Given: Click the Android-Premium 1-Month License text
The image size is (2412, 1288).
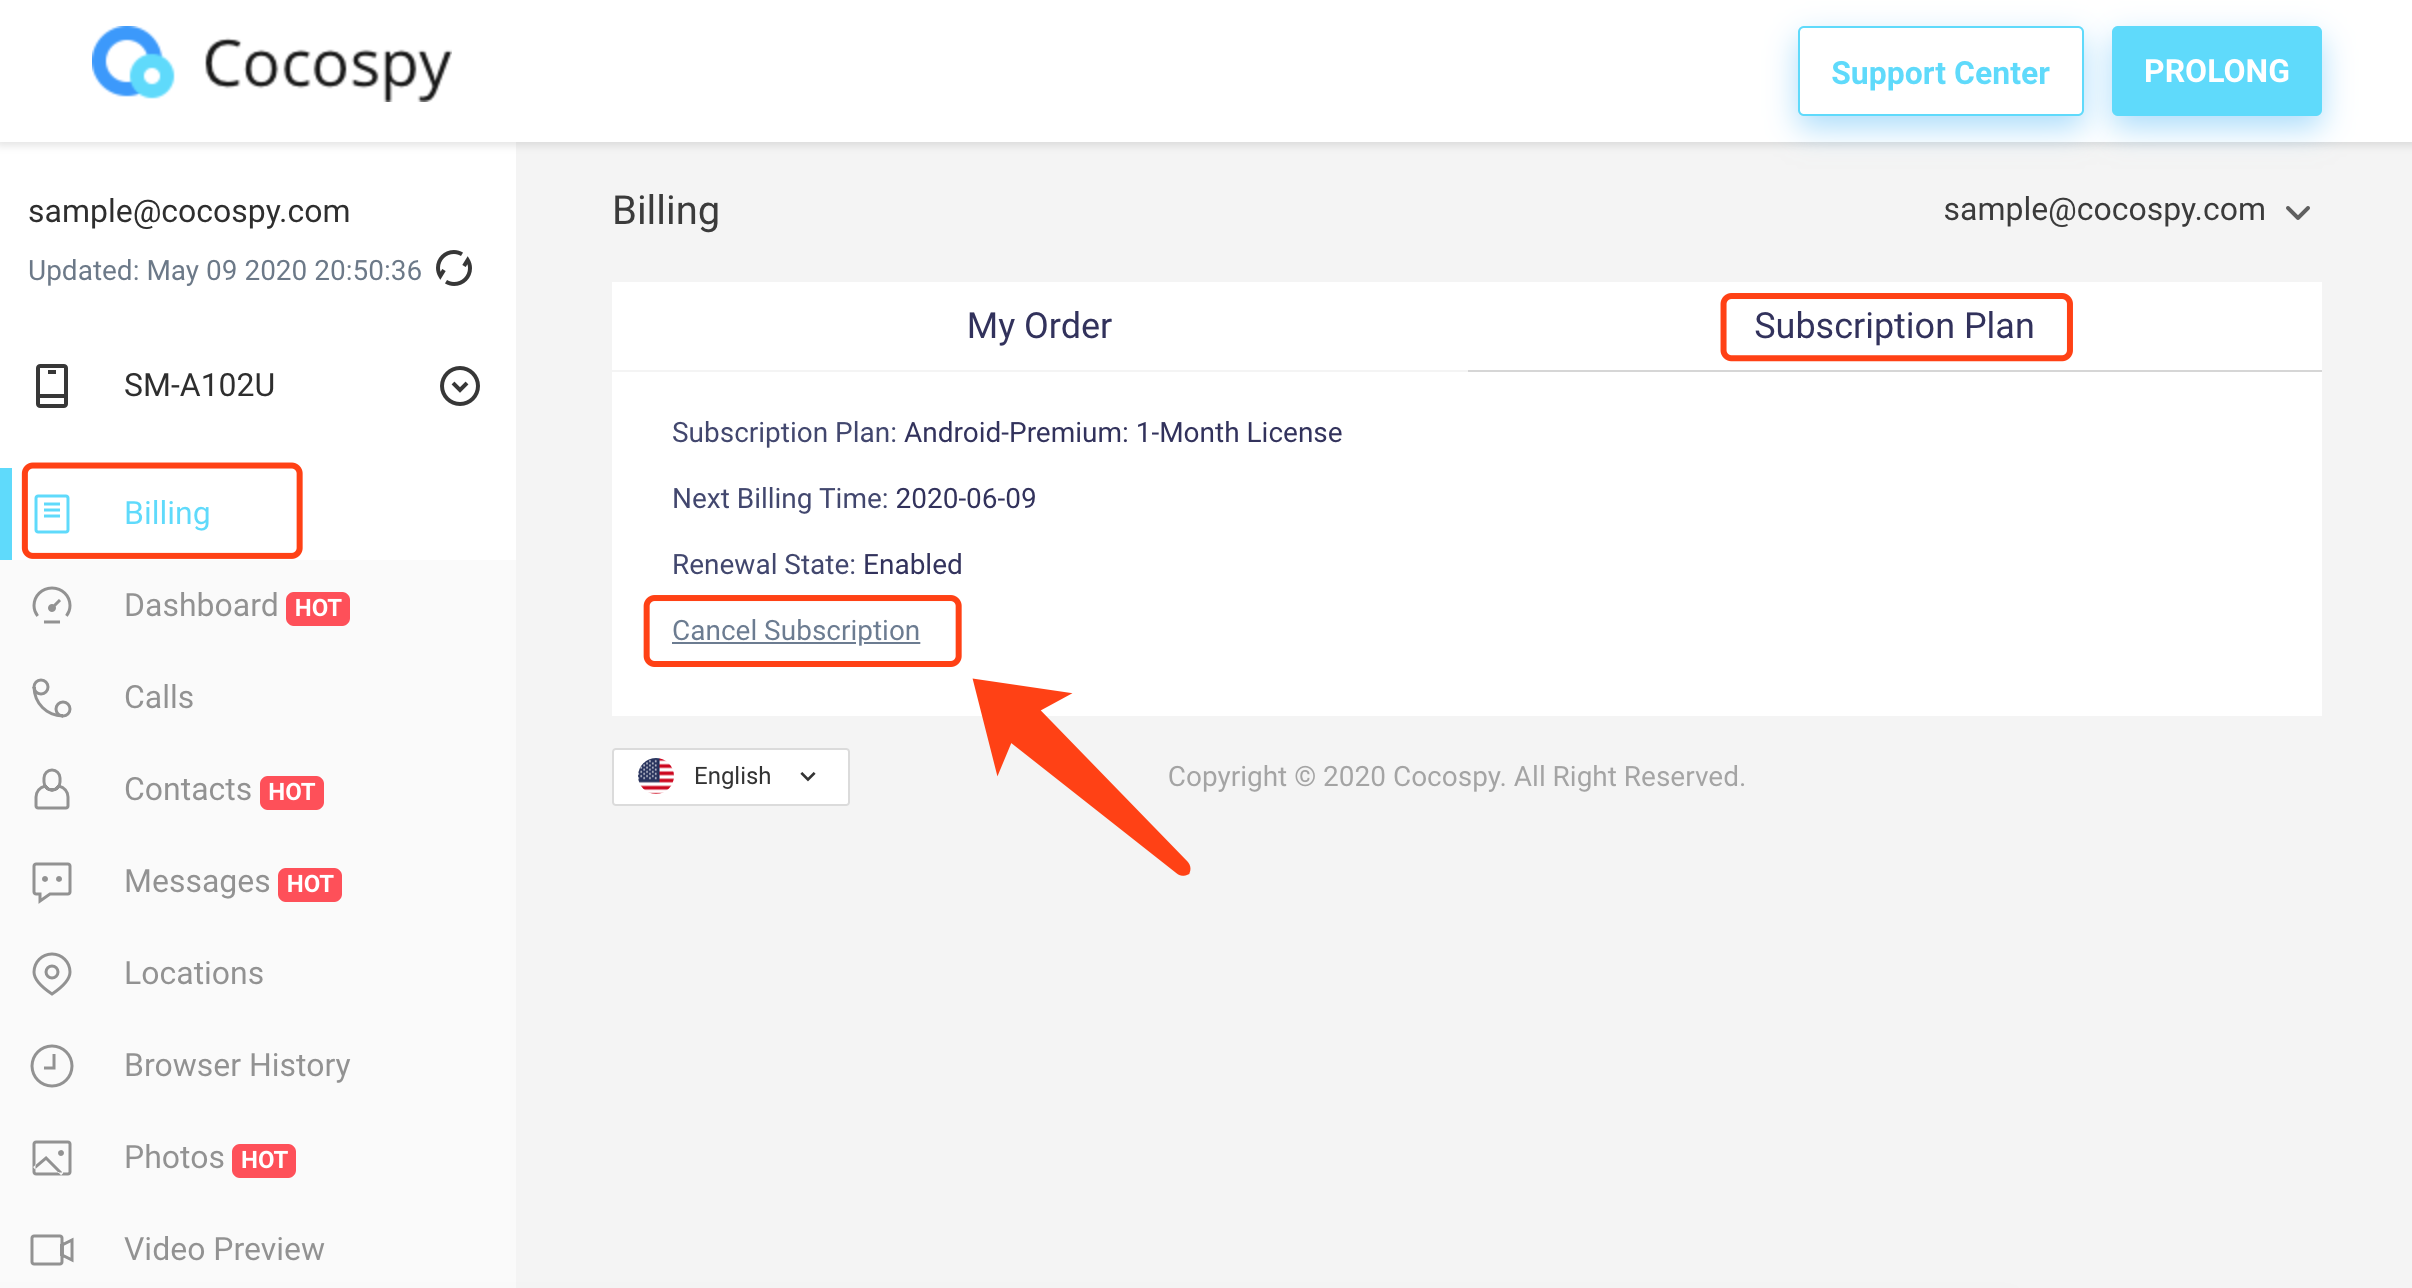Looking at the screenshot, I should click(x=1123, y=432).
